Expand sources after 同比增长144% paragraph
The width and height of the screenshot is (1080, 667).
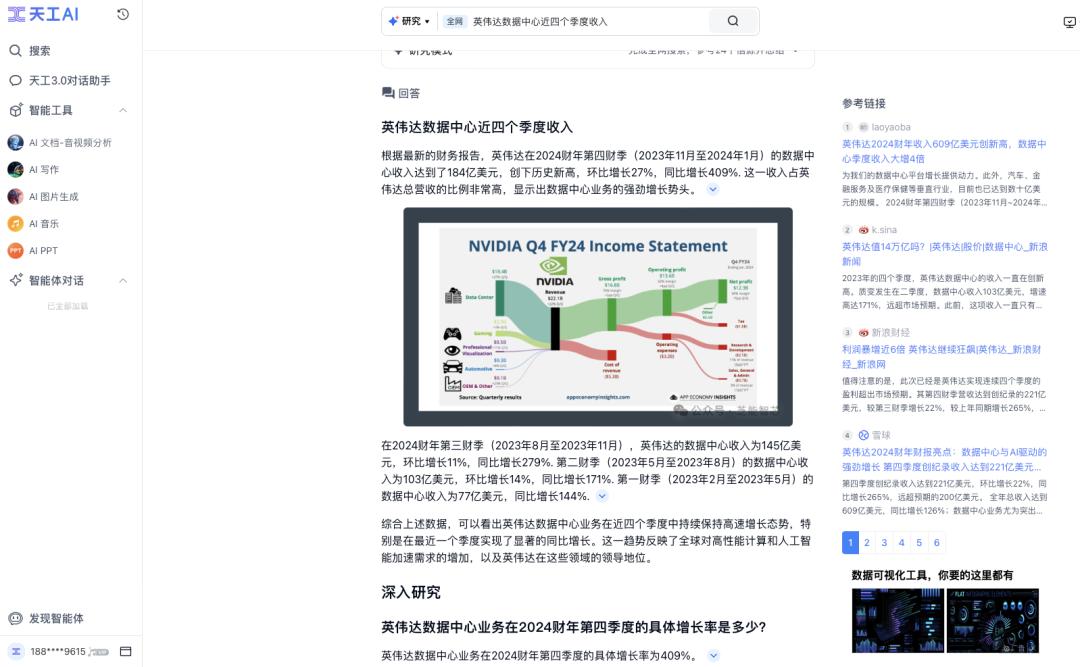(602, 496)
